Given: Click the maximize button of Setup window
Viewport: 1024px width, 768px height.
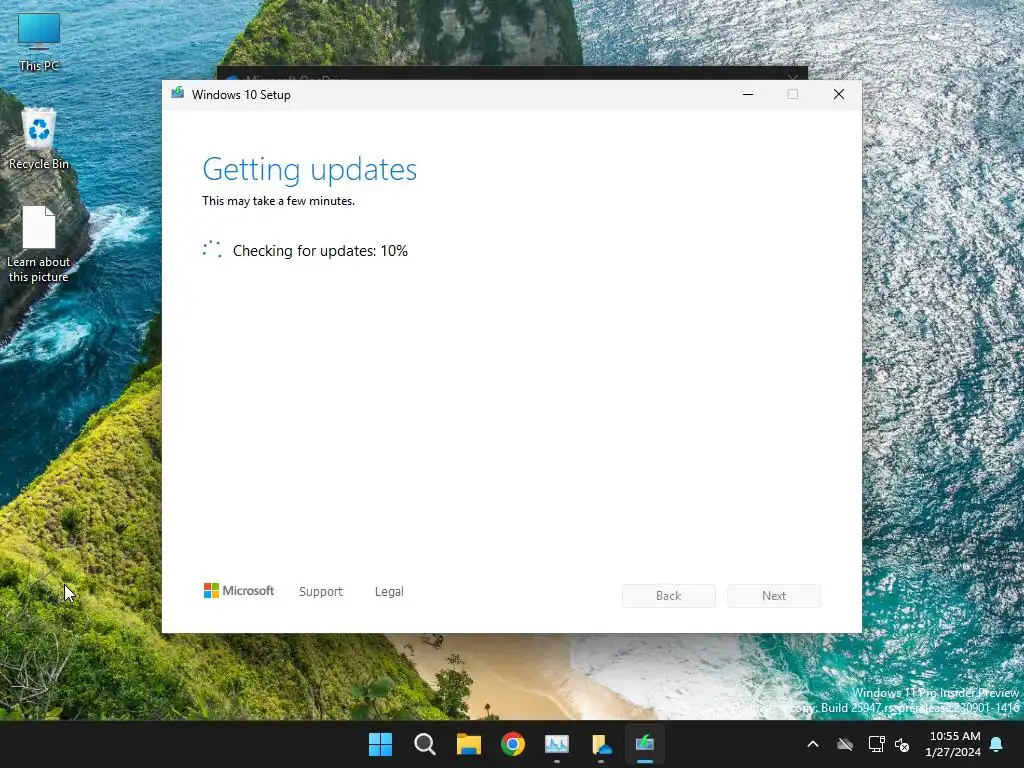Looking at the screenshot, I should click(793, 94).
